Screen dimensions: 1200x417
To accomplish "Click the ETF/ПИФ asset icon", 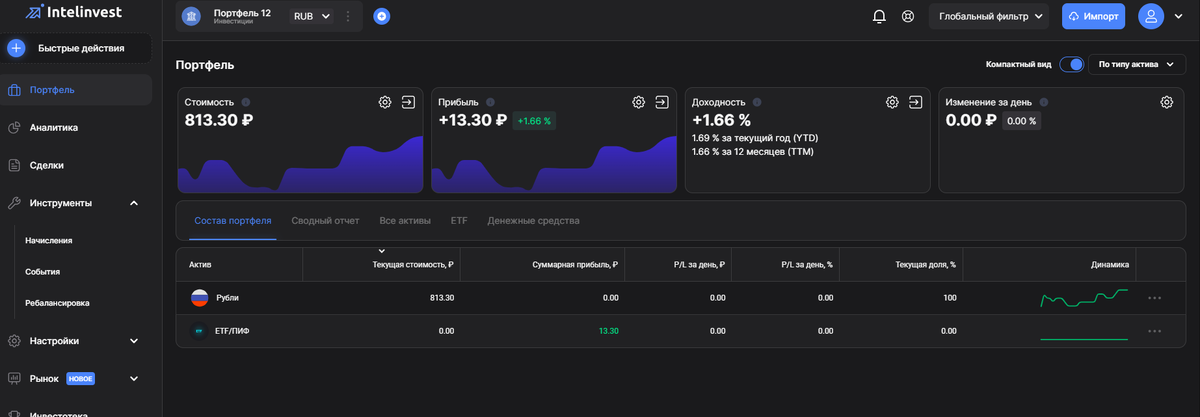I will point(199,331).
